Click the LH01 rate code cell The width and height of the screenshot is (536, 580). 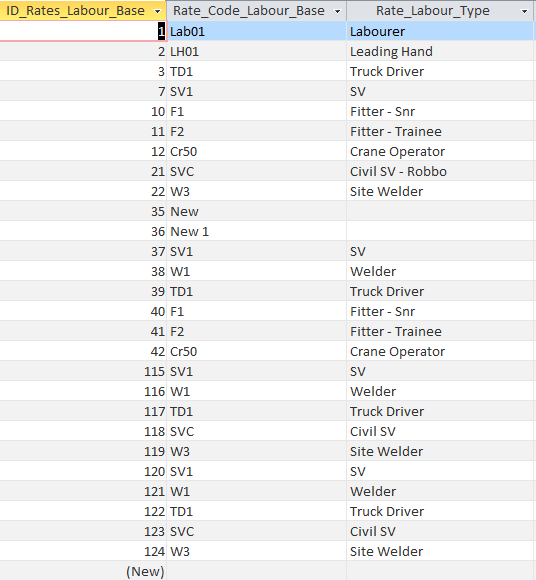pos(256,51)
